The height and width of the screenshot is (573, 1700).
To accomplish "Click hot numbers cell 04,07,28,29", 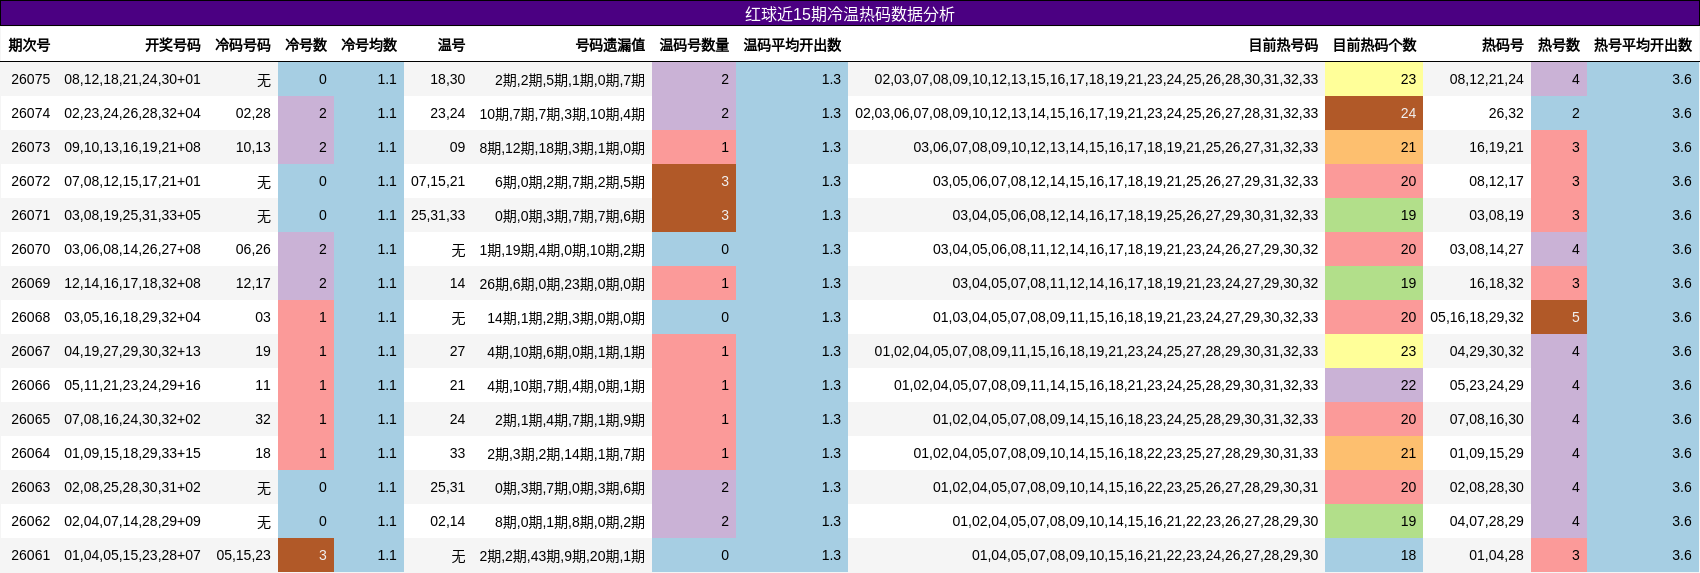I will tap(1487, 521).
